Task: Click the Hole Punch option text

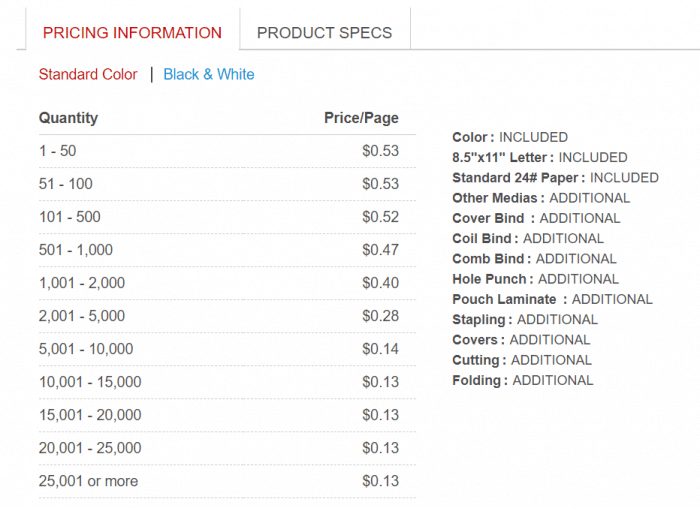Action: pyautogui.click(x=535, y=279)
